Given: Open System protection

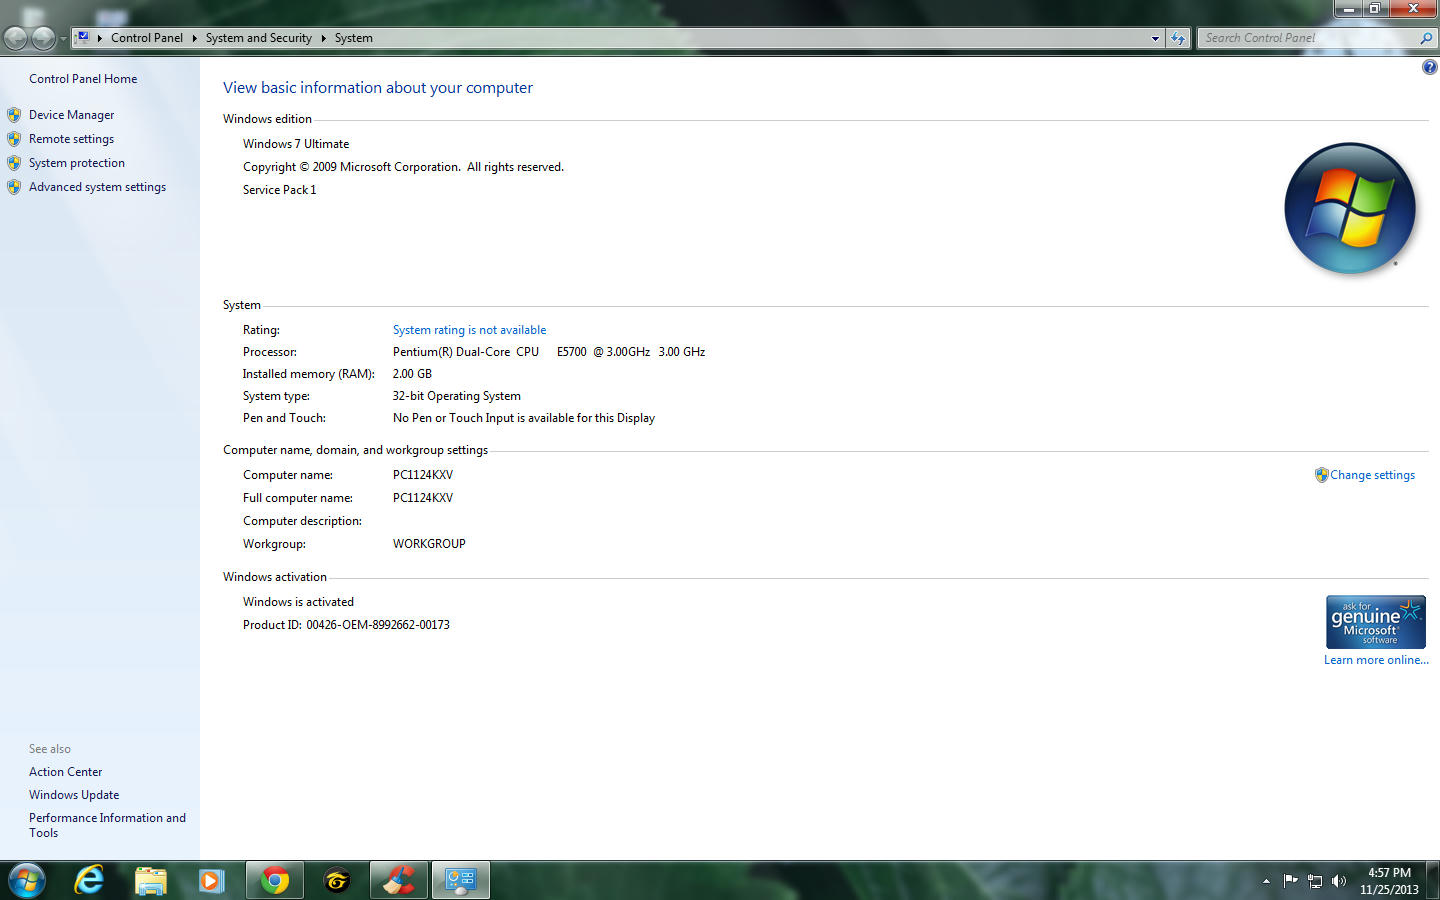Looking at the screenshot, I should click(x=77, y=163).
